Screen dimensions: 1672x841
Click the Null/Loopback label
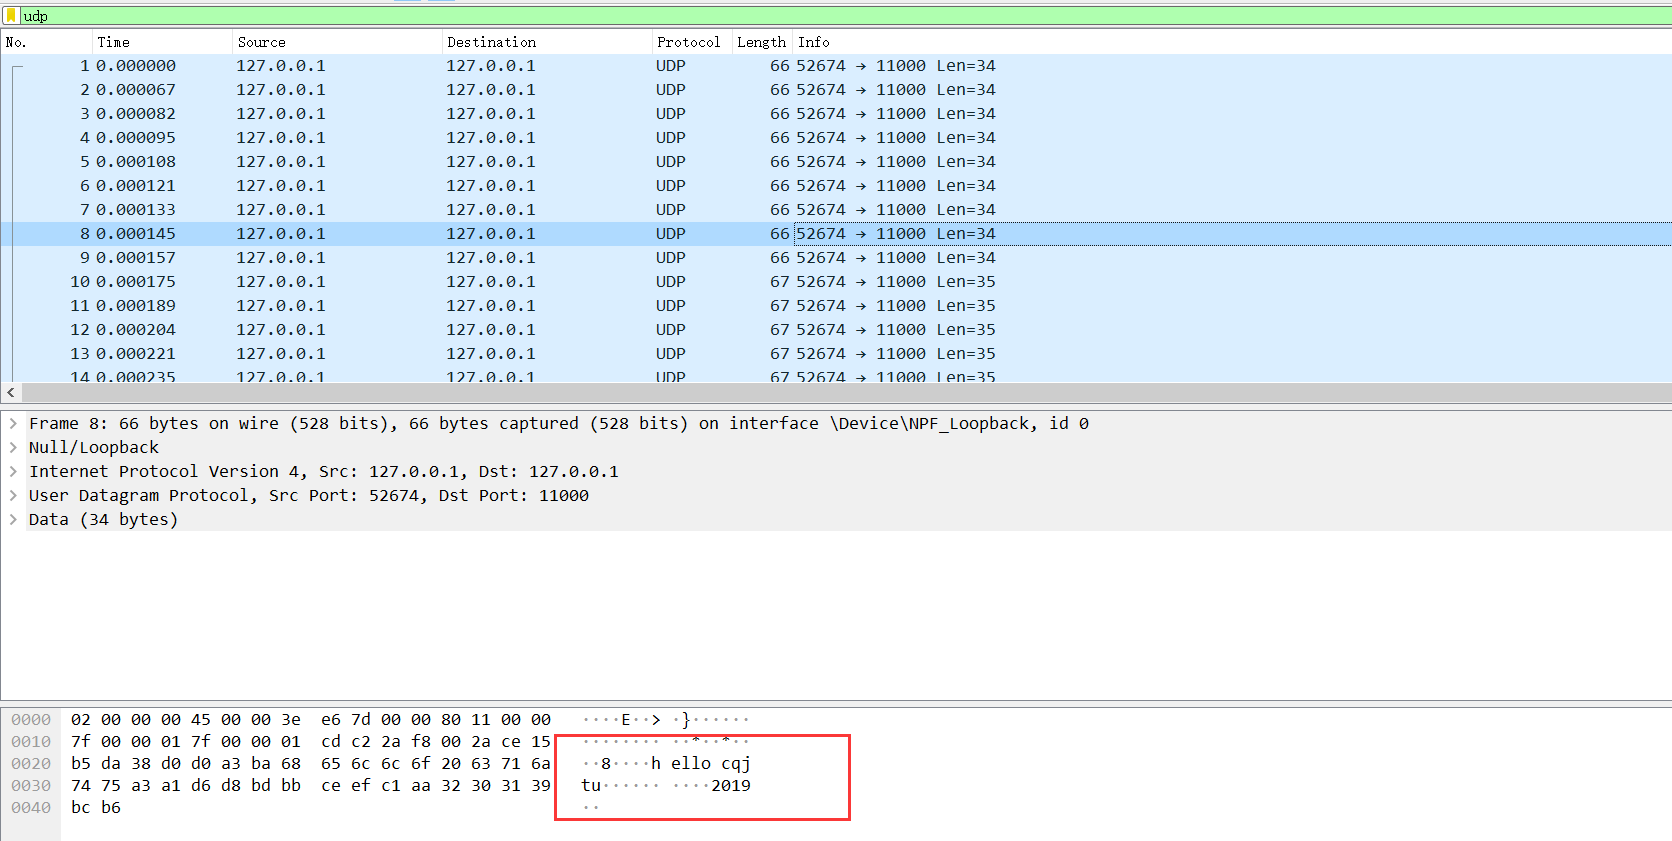coord(93,447)
